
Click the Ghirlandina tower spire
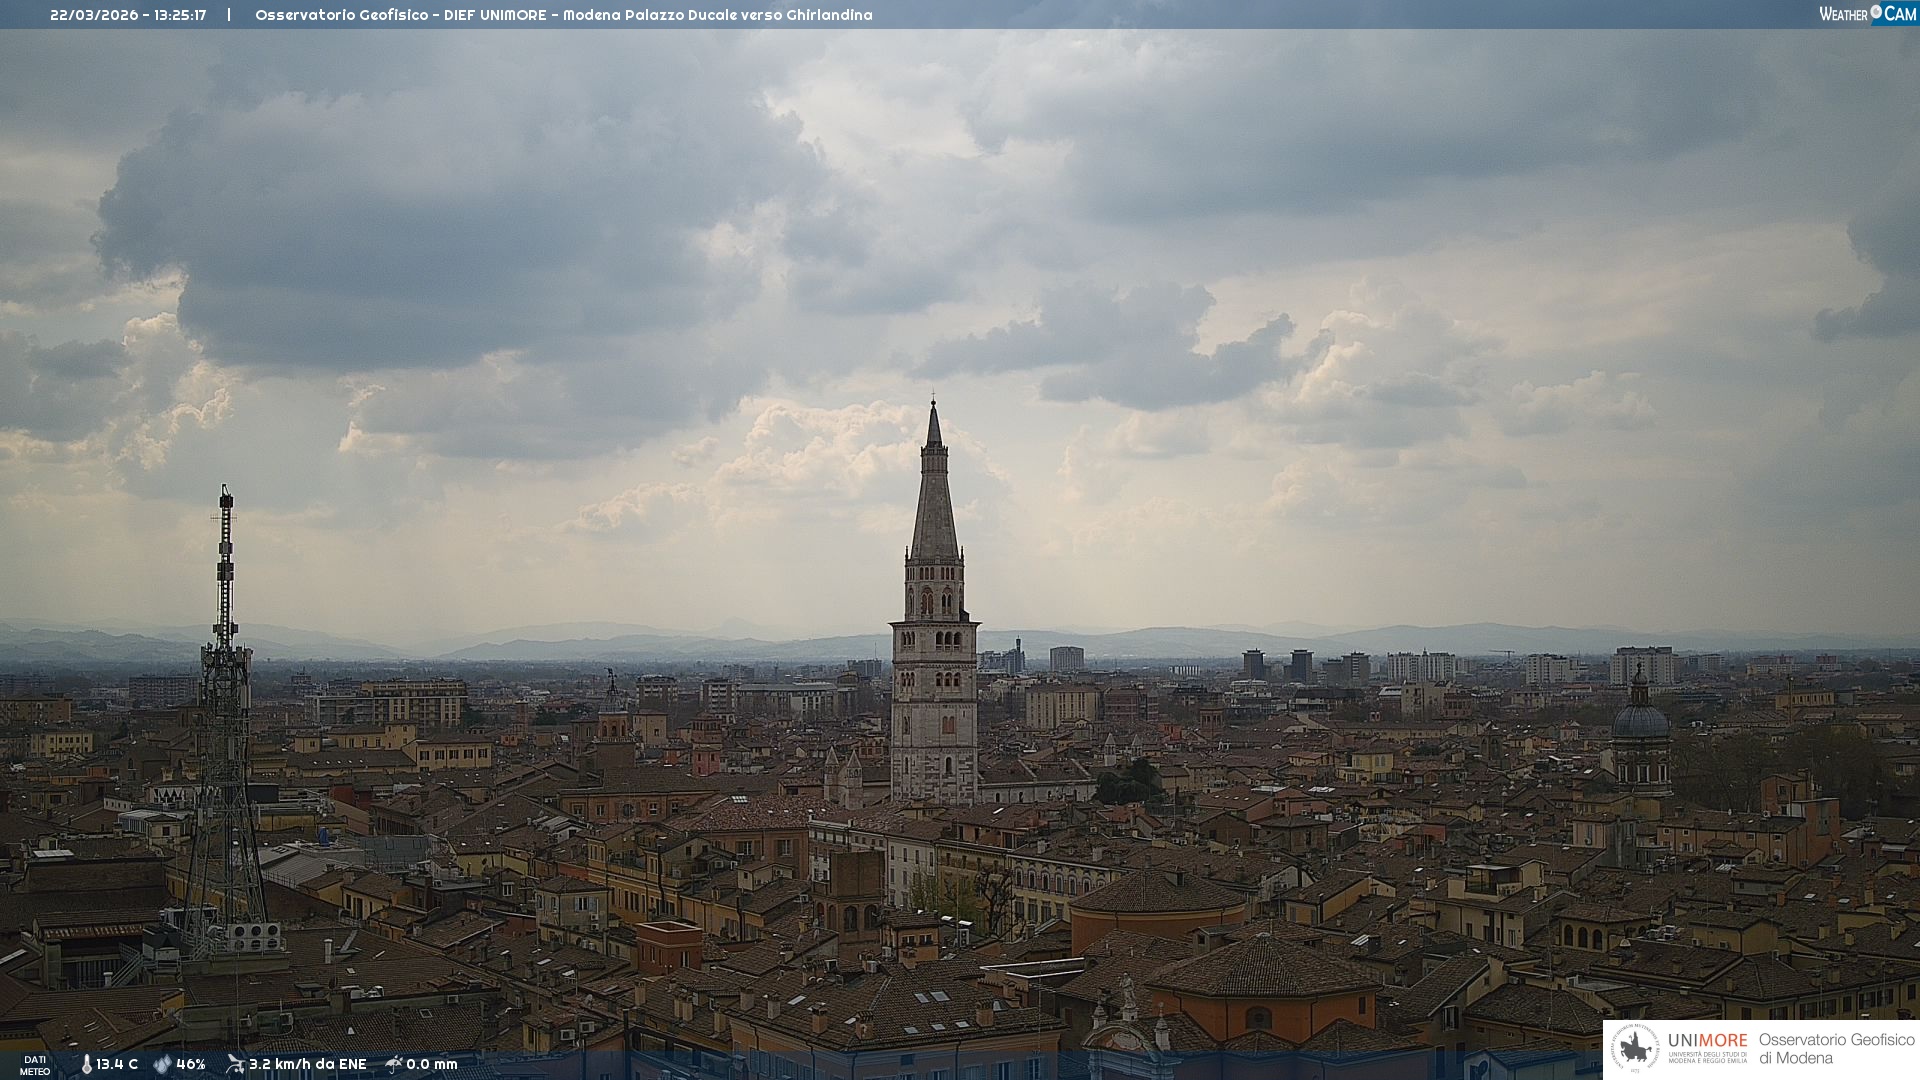tap(934, 490)
